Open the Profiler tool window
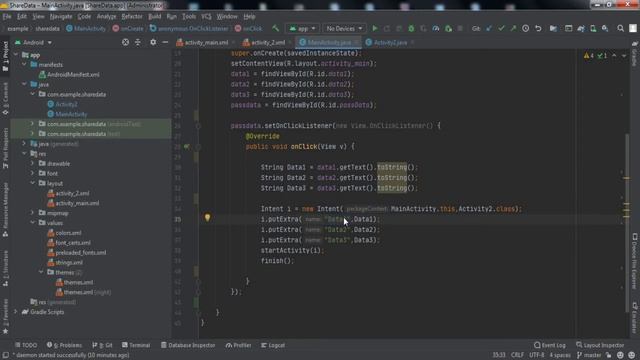The image size is (640, 360). (238, 345)
